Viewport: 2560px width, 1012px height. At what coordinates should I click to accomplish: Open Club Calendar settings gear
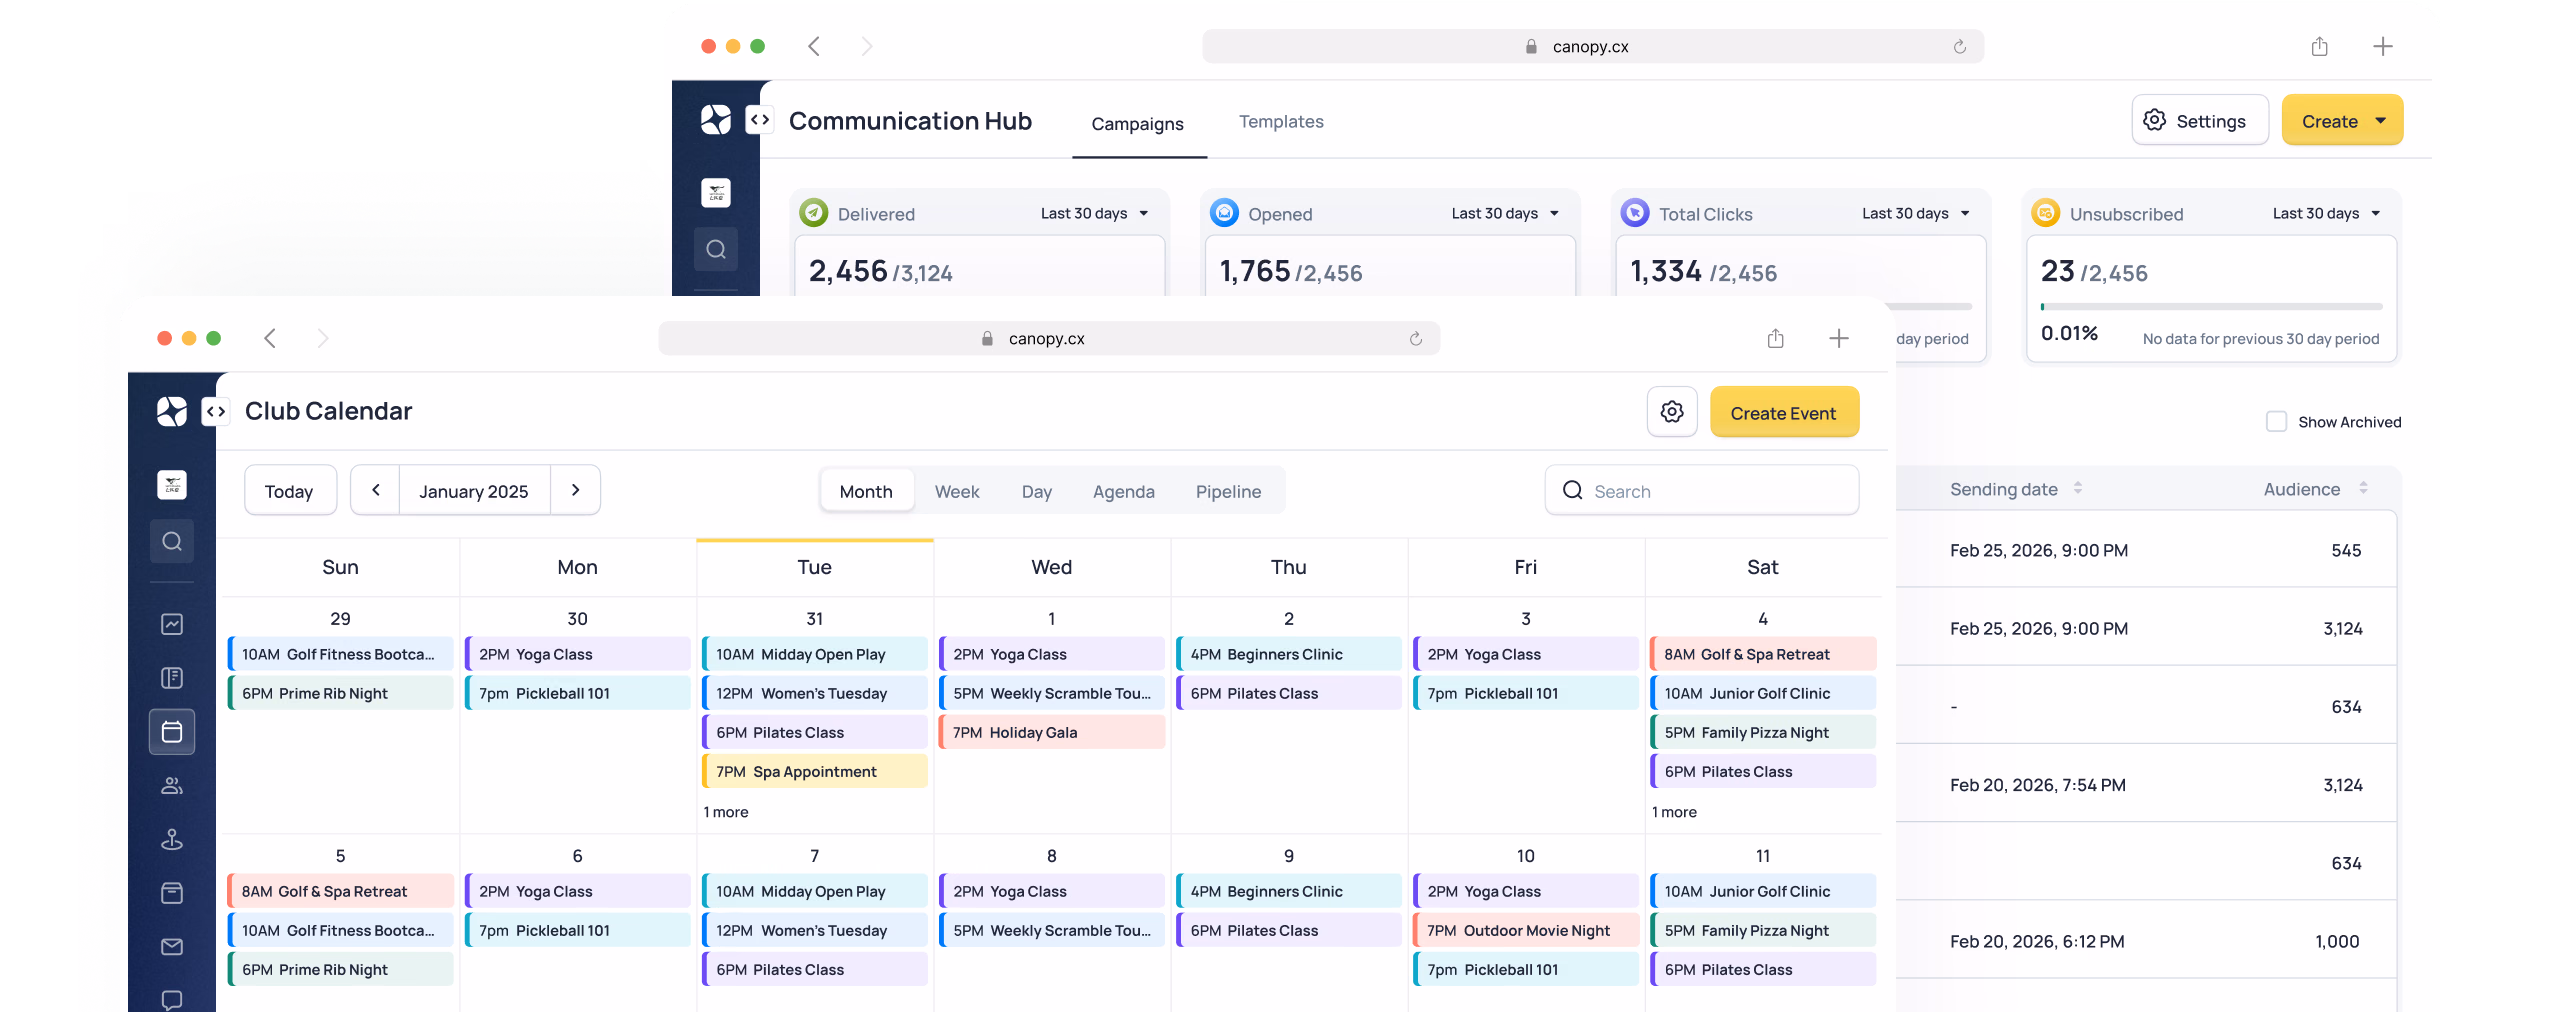click(1672, 412)
